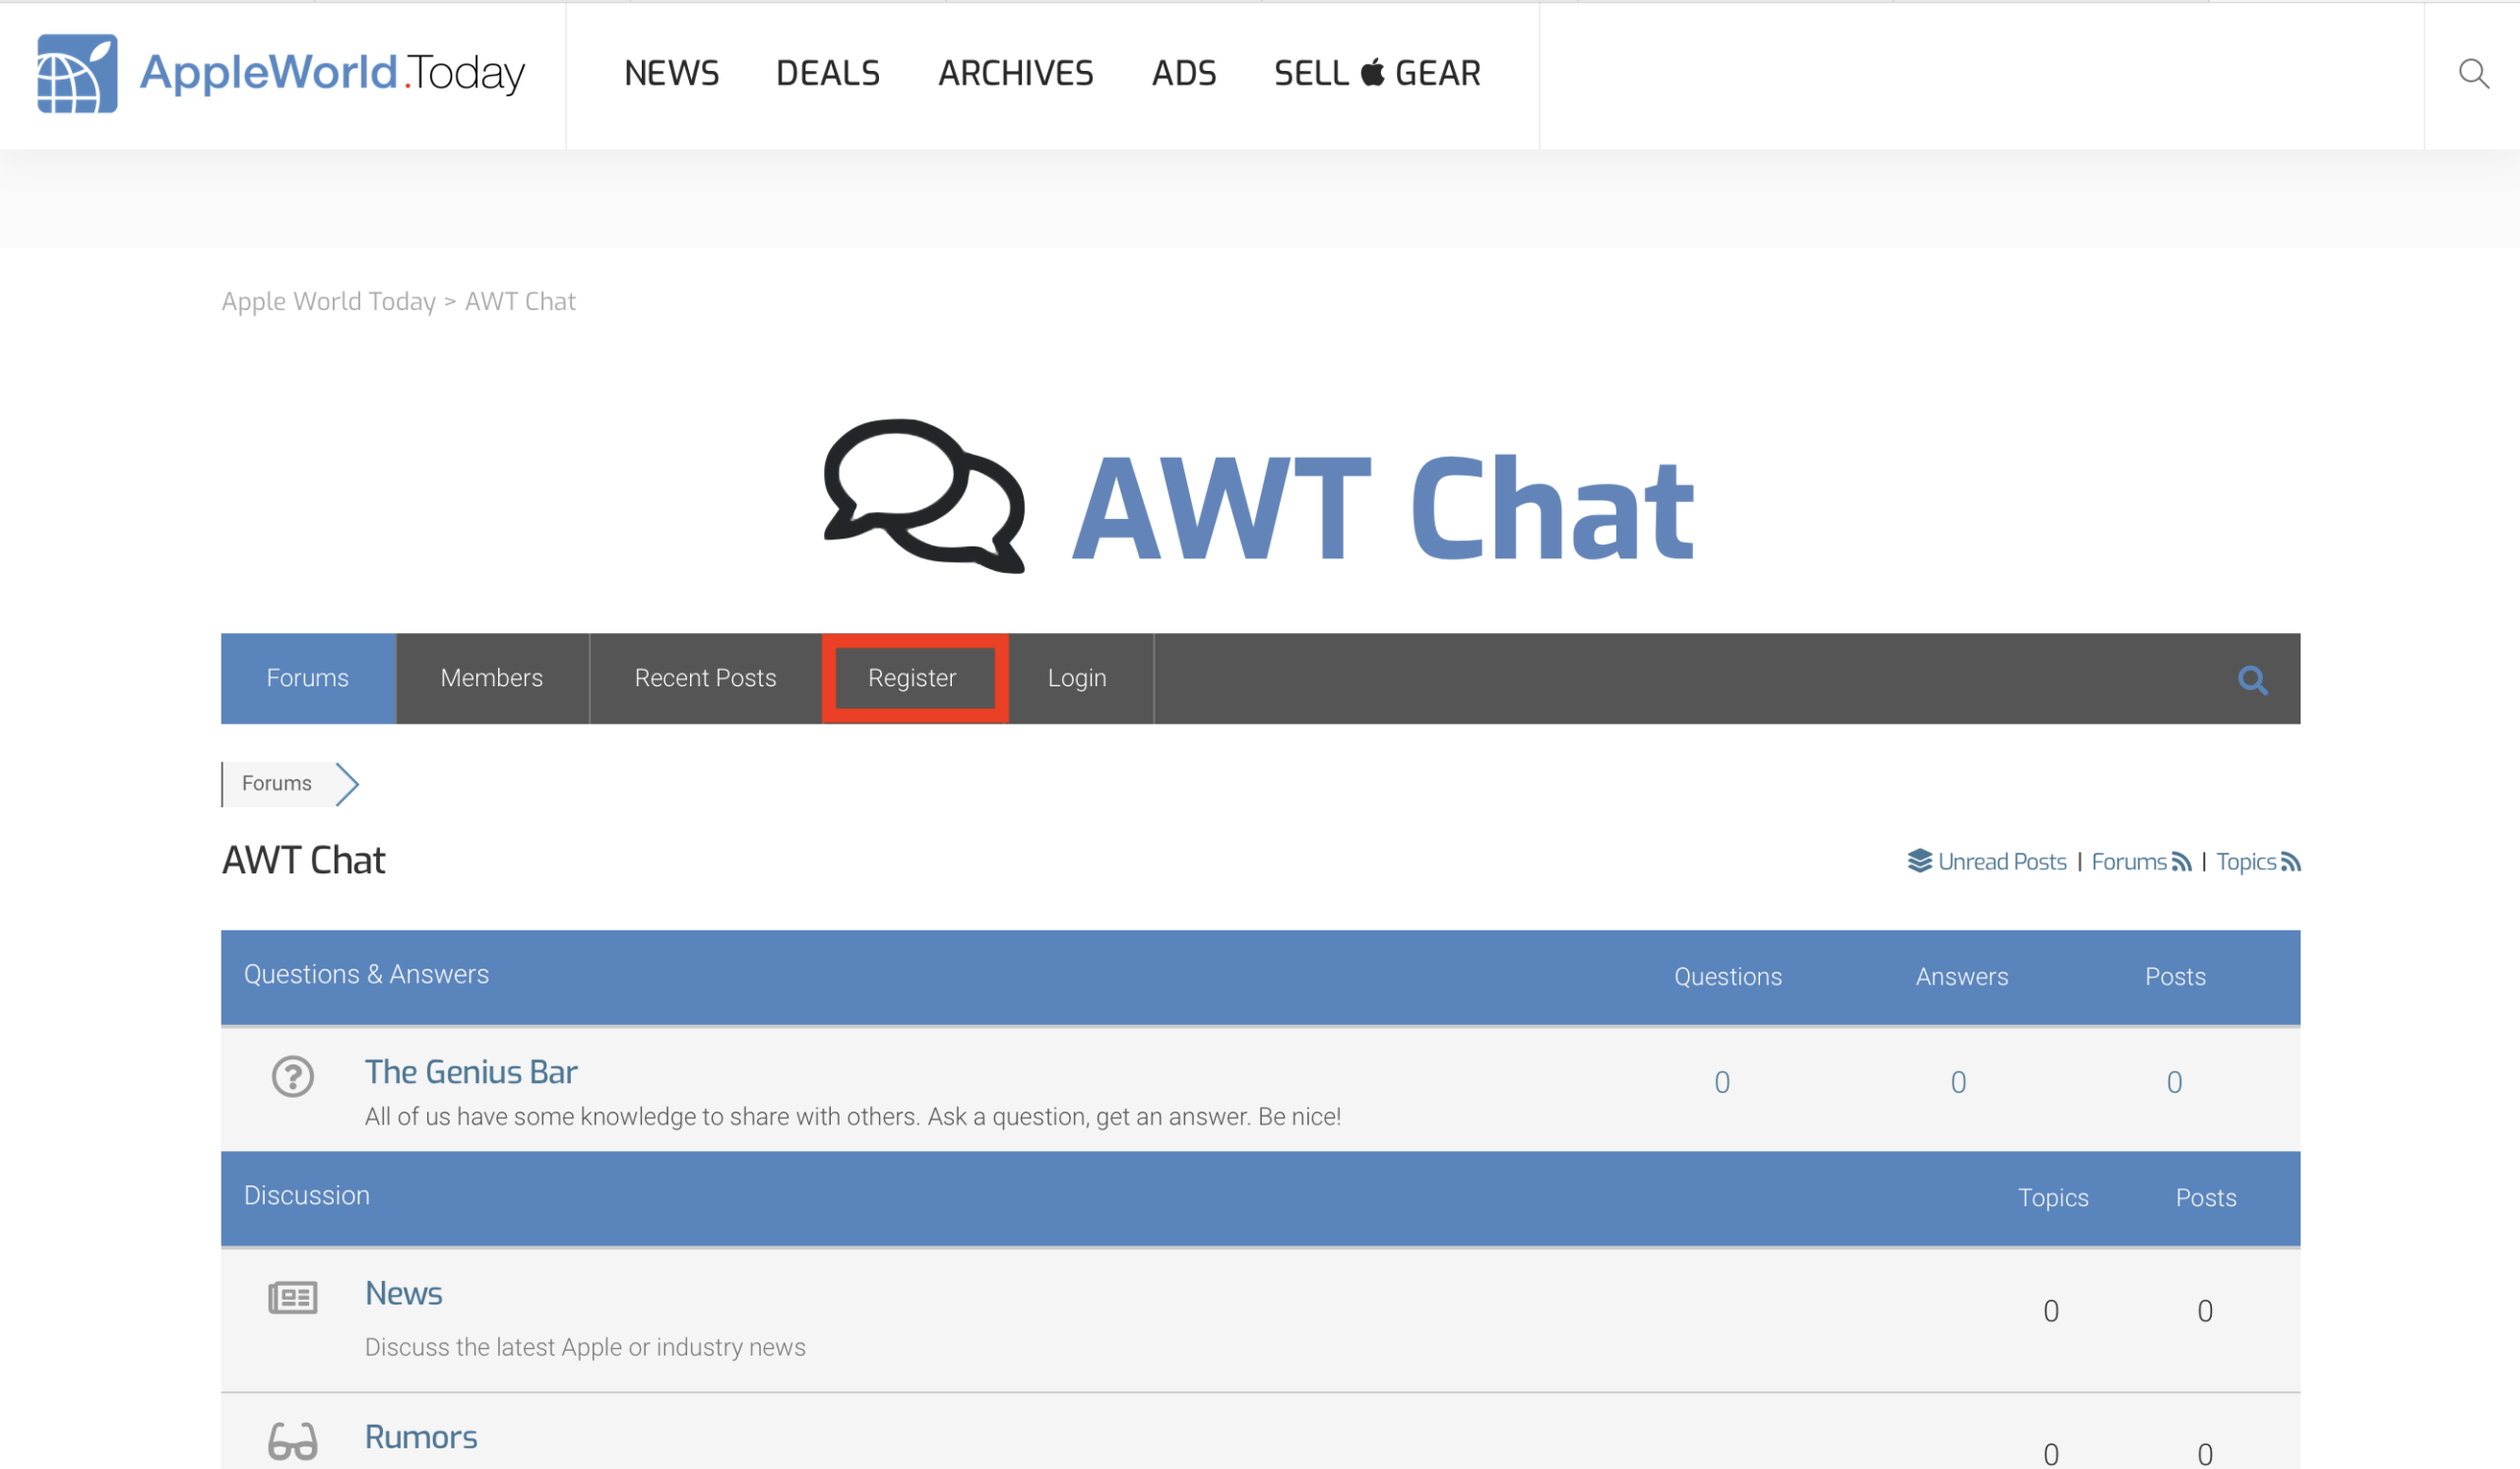Click the Topics RSS feed icon

pyautogui.click(x=2290, y=862)
